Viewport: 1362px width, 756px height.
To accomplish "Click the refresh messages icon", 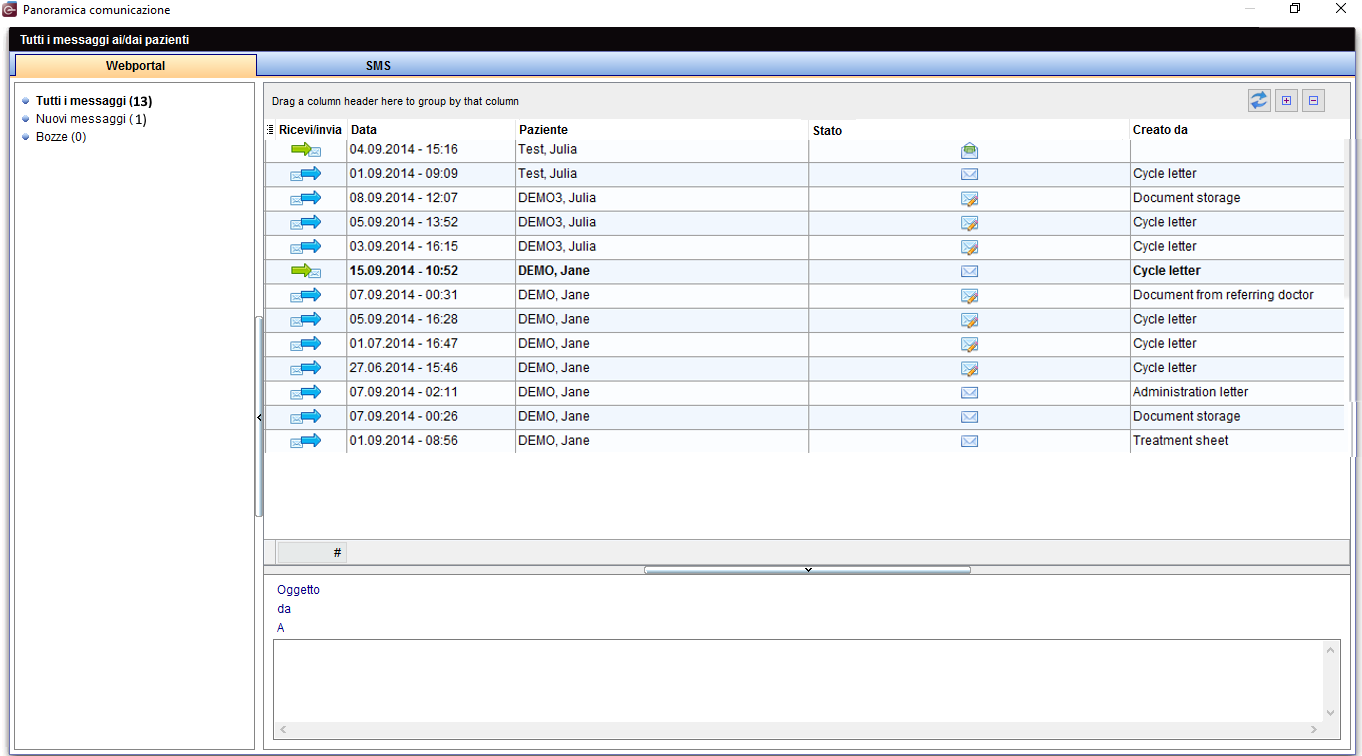I will pos(1259,100).
